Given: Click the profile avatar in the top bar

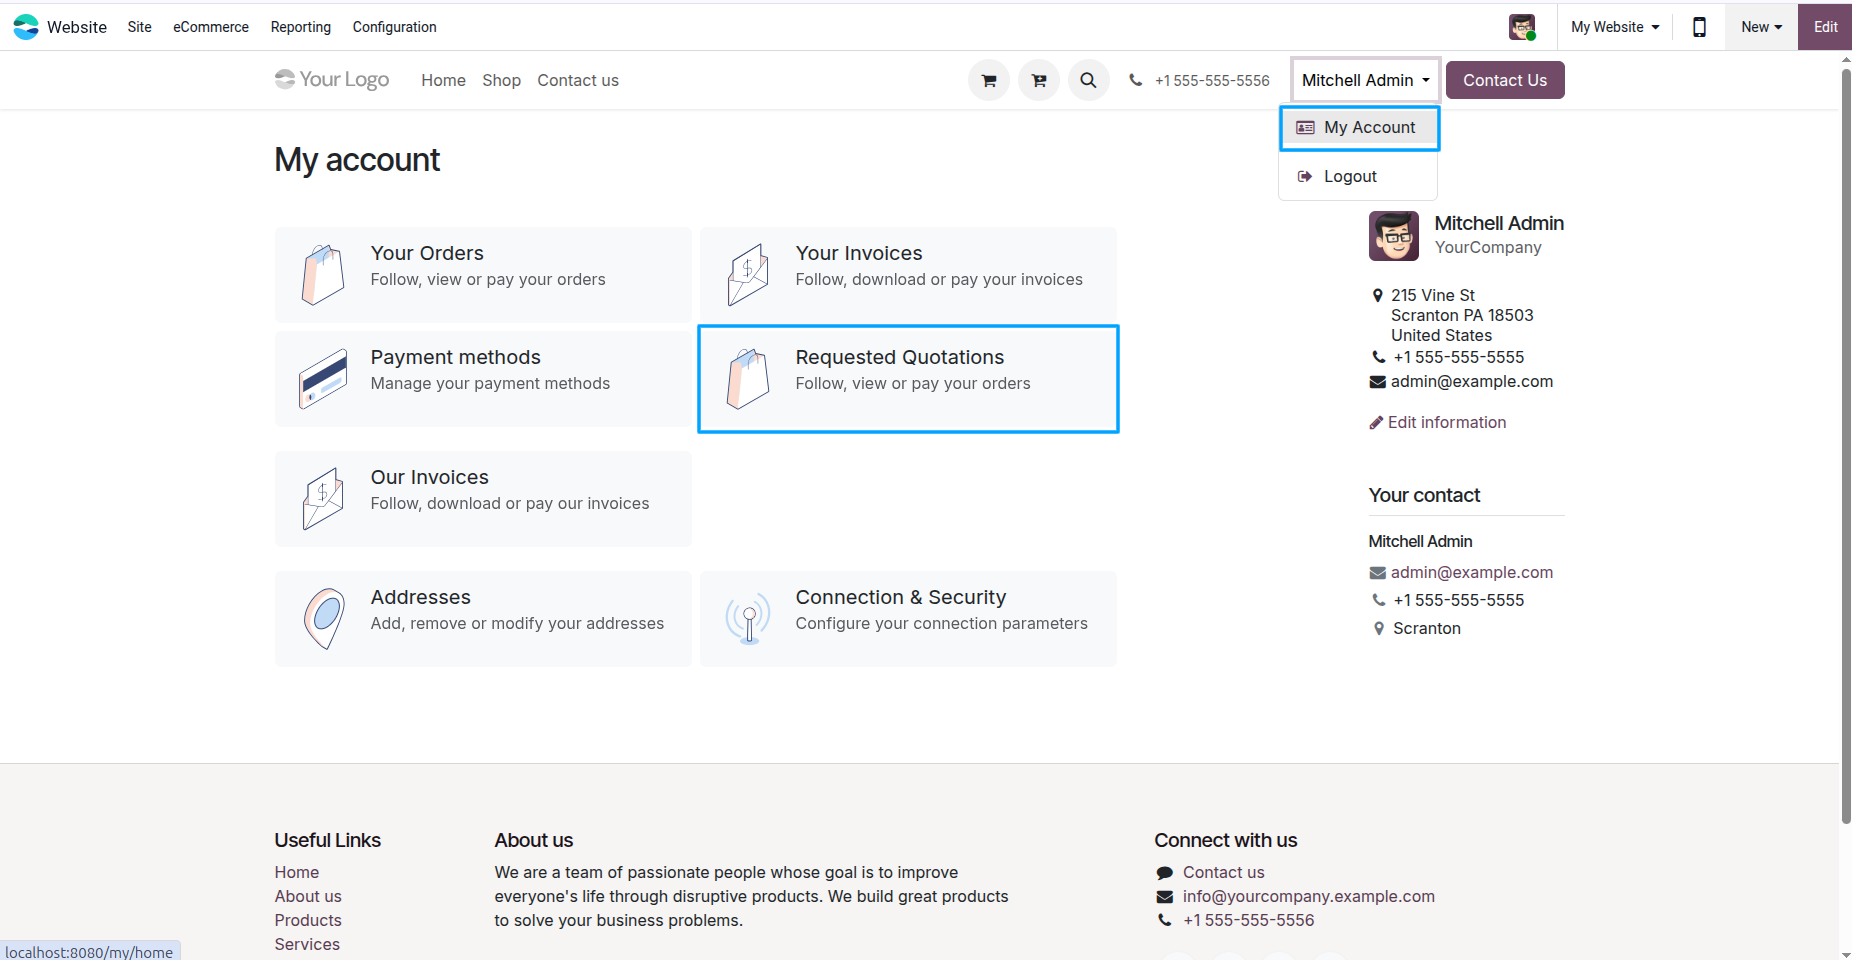Looking at the screenshot, I should click(1522, 27).
